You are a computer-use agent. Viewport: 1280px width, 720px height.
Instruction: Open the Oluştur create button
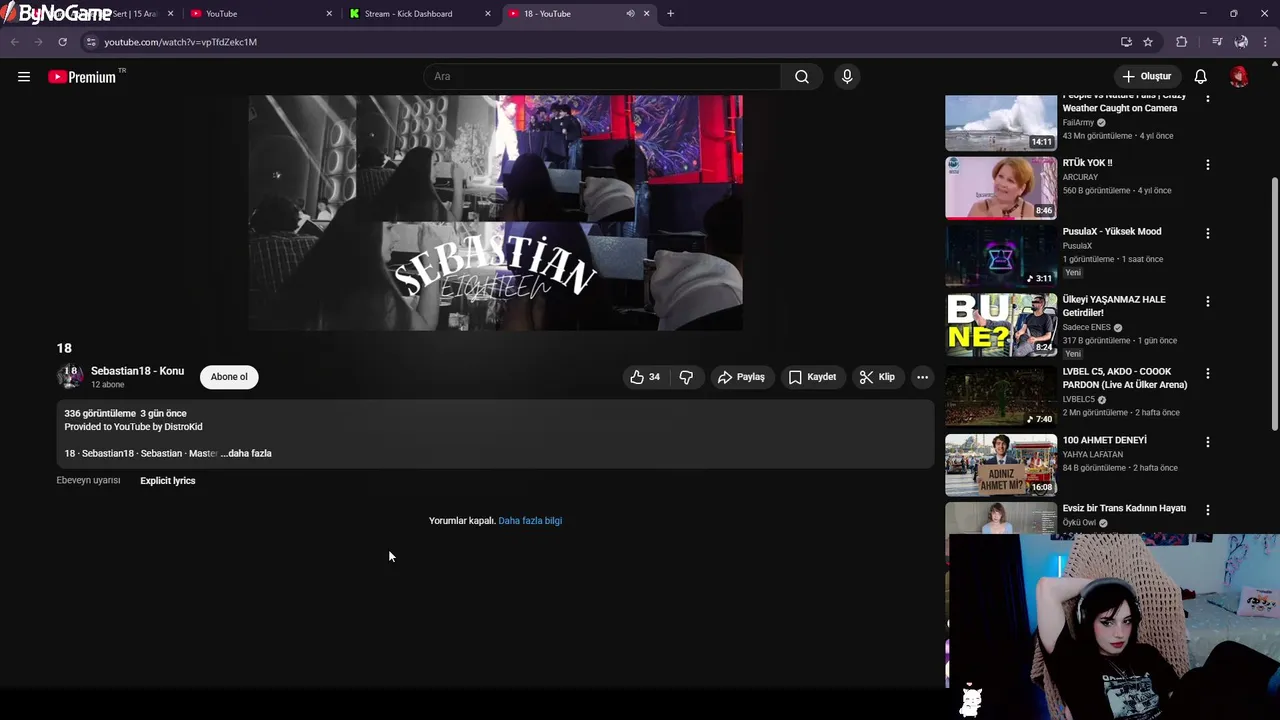[1146, 77]
